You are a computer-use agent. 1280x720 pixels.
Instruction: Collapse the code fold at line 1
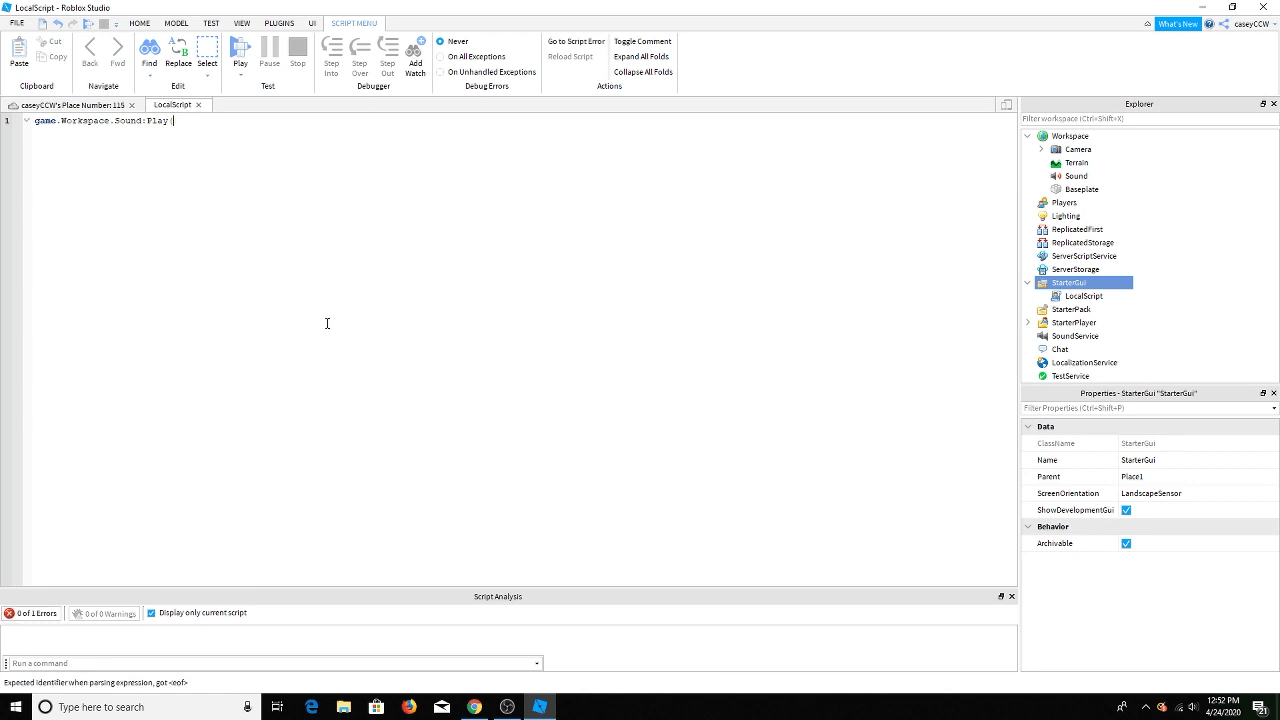[x=27, y=121]
